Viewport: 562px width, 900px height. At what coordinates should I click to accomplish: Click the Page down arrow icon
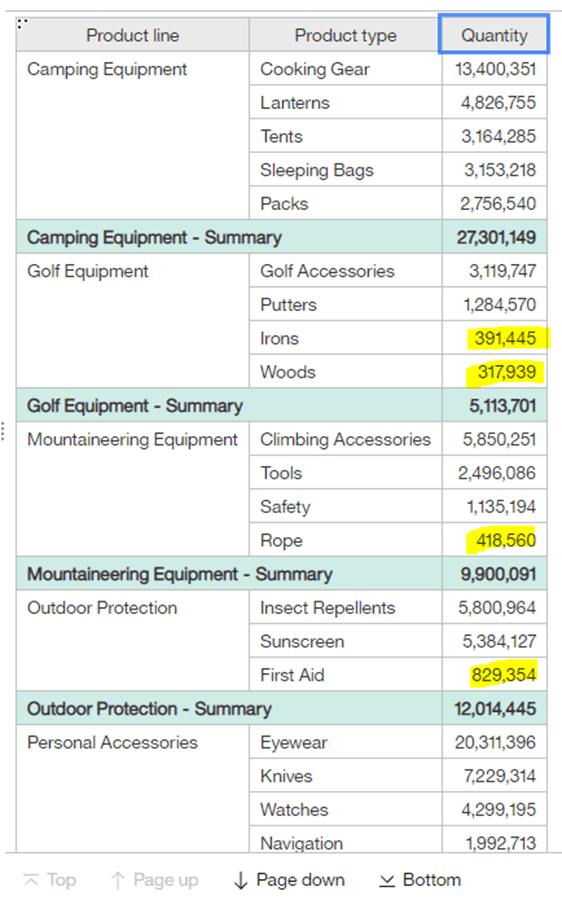click(x=241, y=880)
